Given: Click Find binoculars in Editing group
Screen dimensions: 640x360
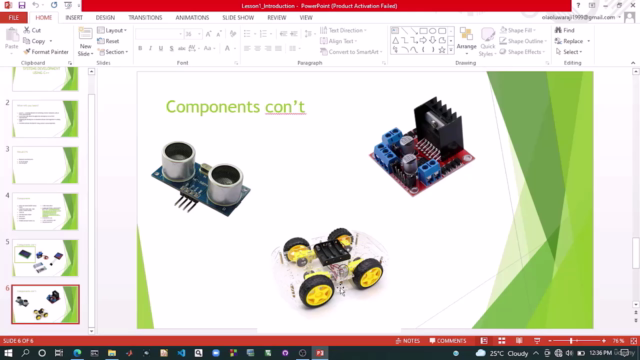Looking at the screenshot, I should coord(564,30).
